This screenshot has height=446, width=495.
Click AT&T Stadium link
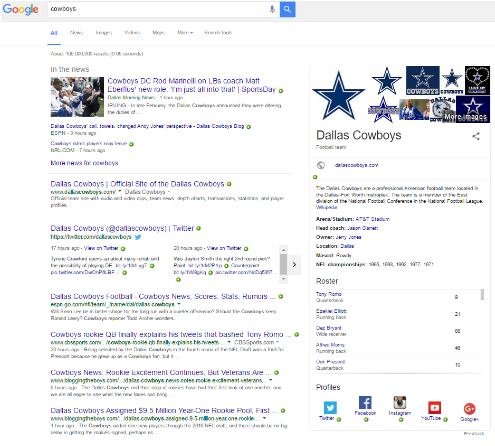coord(372,219)
